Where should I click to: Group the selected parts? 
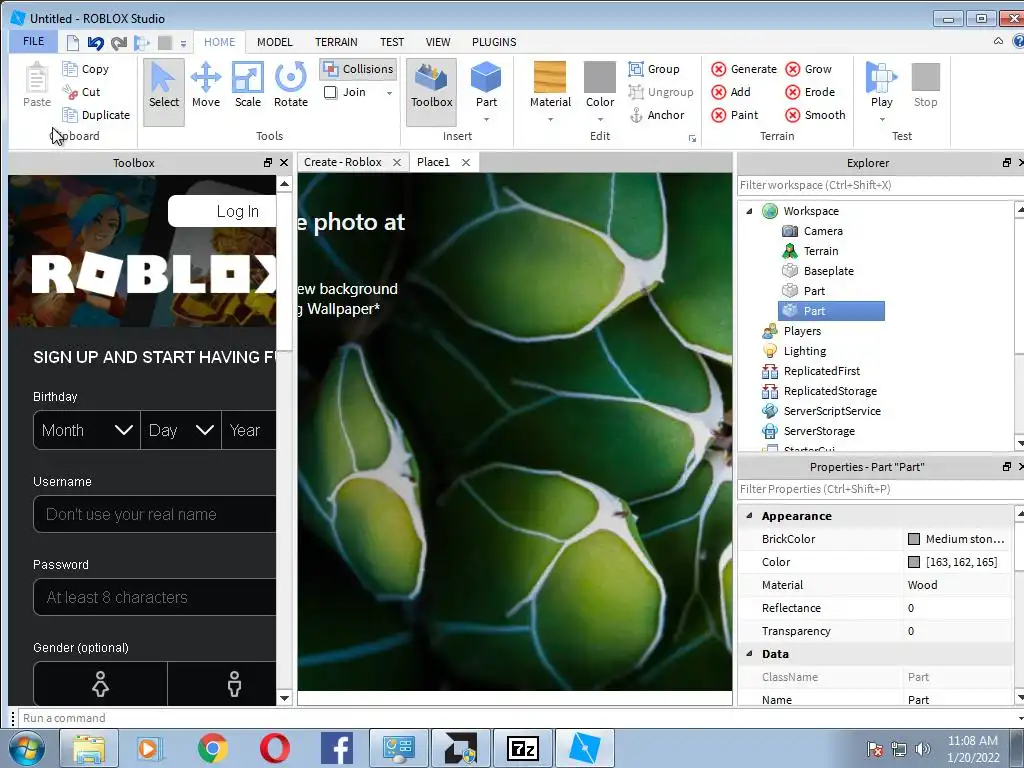click(654, 69)
